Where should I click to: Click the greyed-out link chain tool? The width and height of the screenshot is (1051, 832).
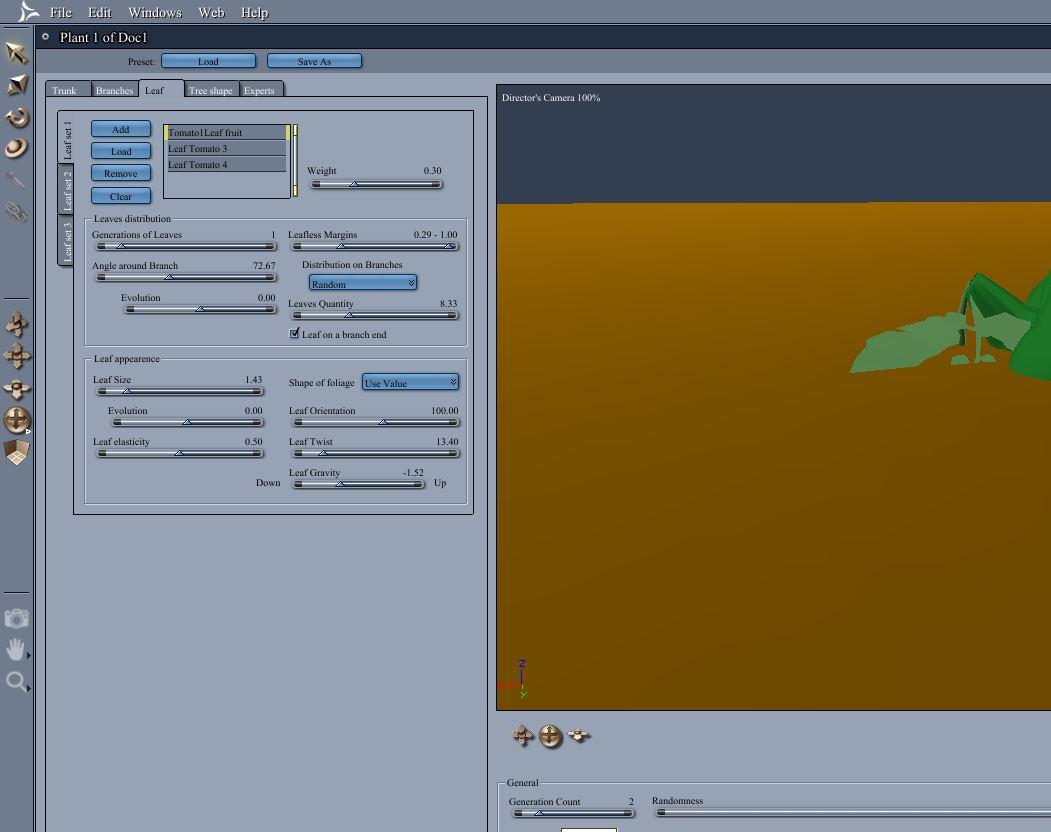[16, 213]
